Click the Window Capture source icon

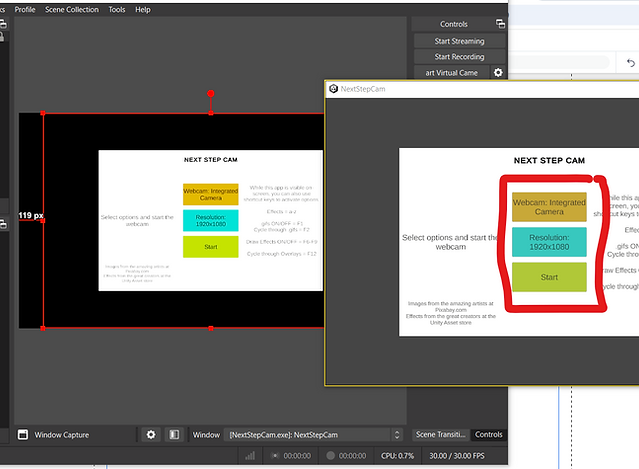pos(23,435)
